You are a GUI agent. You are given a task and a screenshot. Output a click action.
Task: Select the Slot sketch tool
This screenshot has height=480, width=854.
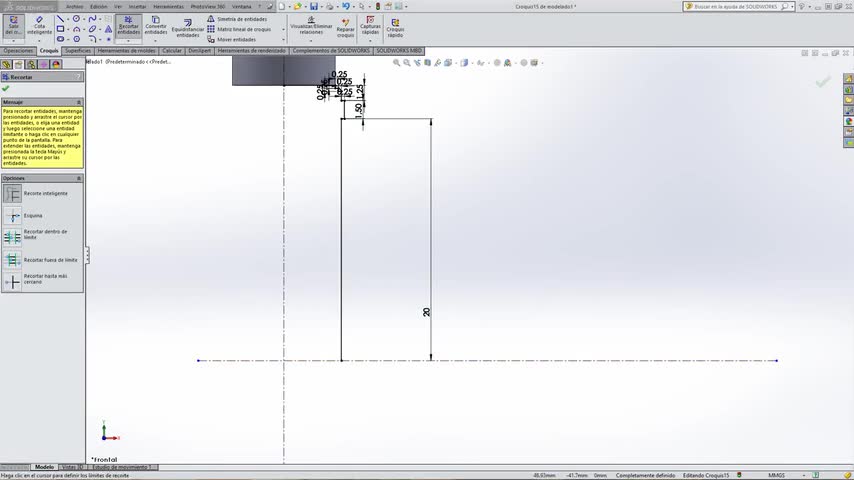(x=60, y=39)
